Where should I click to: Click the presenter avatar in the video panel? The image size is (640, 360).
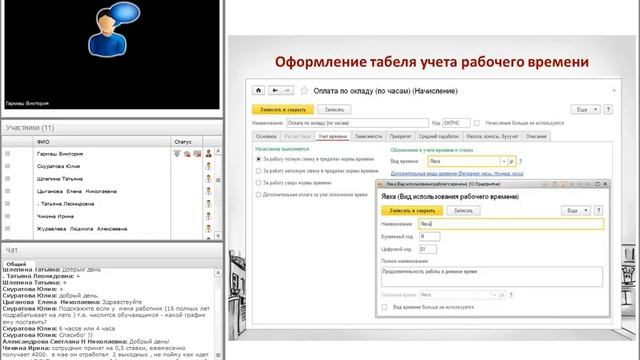(113, 29)
